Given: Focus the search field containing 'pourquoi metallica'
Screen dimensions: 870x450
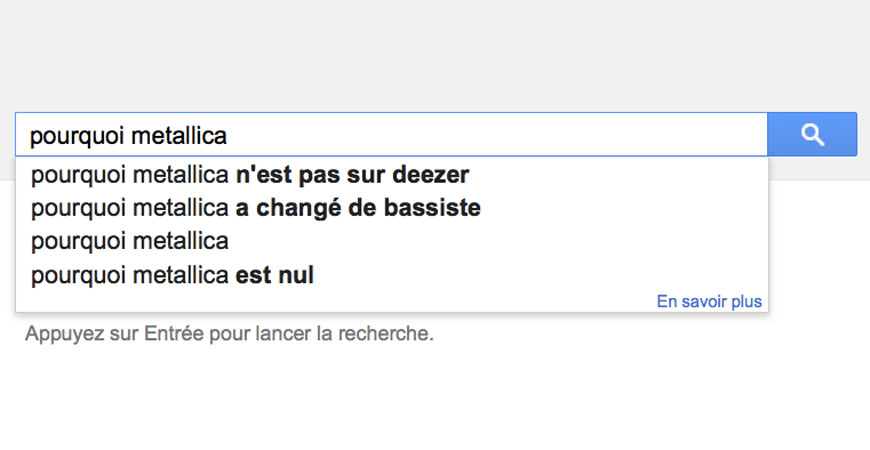Looking at the screenshot, I should pos(391,134).
